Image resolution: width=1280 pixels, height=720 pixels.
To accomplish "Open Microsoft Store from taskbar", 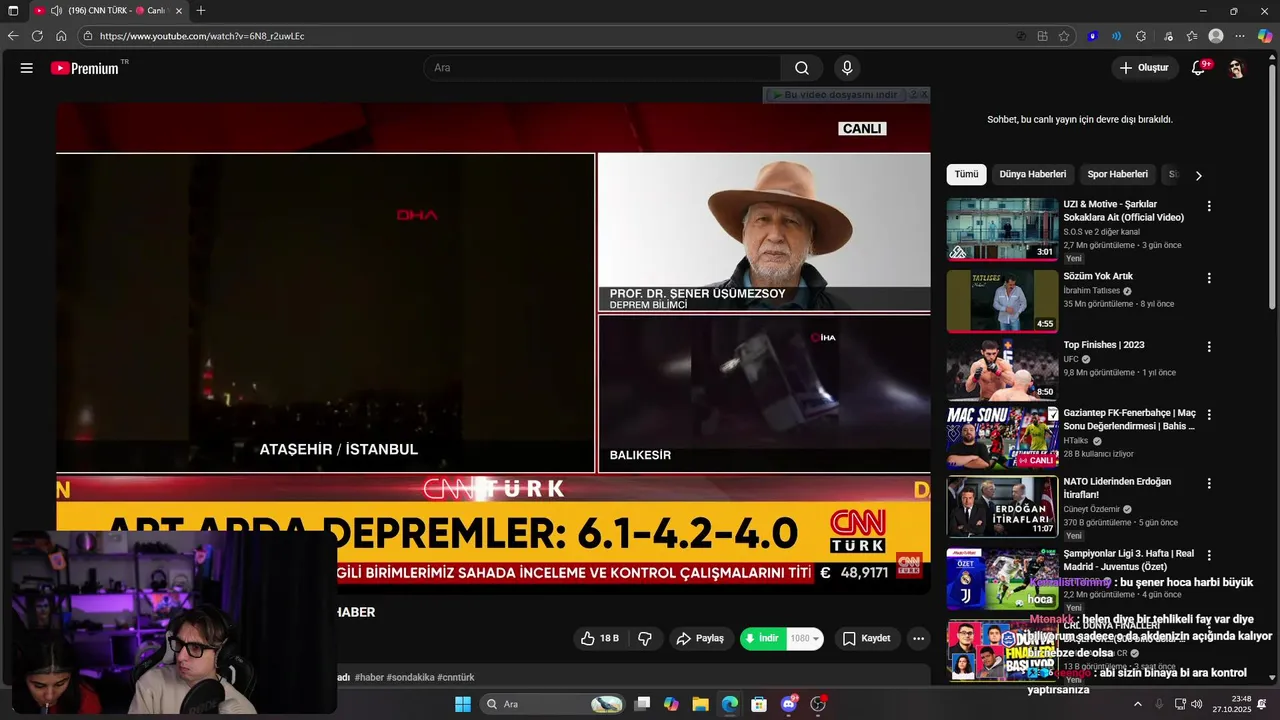I will (759, 704).
